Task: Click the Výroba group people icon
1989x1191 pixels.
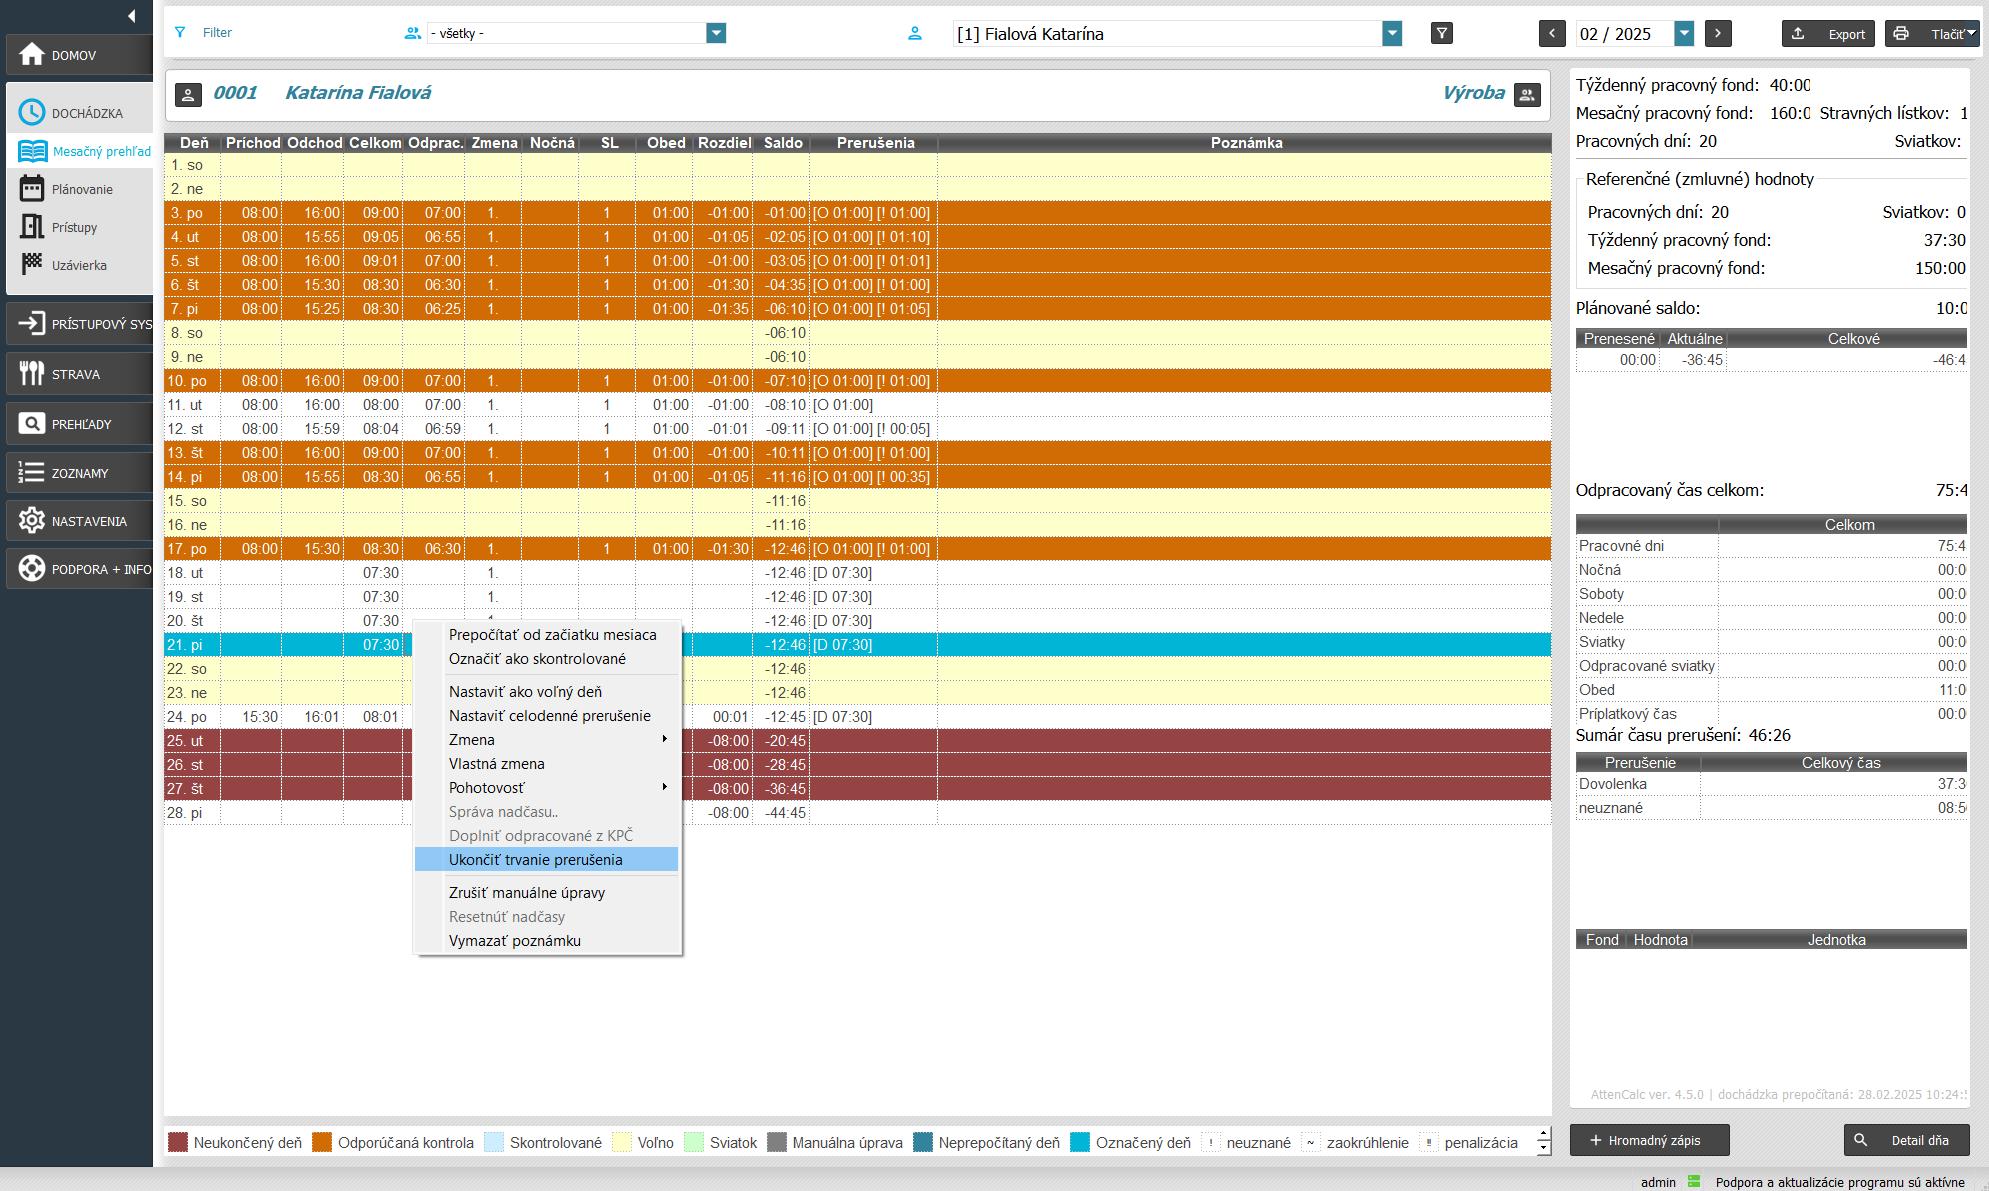Action: 1526,94
